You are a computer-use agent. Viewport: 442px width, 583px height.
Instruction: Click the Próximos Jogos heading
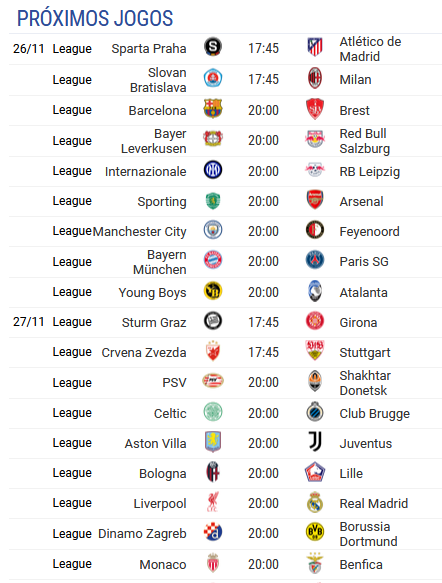coord(95,18)
